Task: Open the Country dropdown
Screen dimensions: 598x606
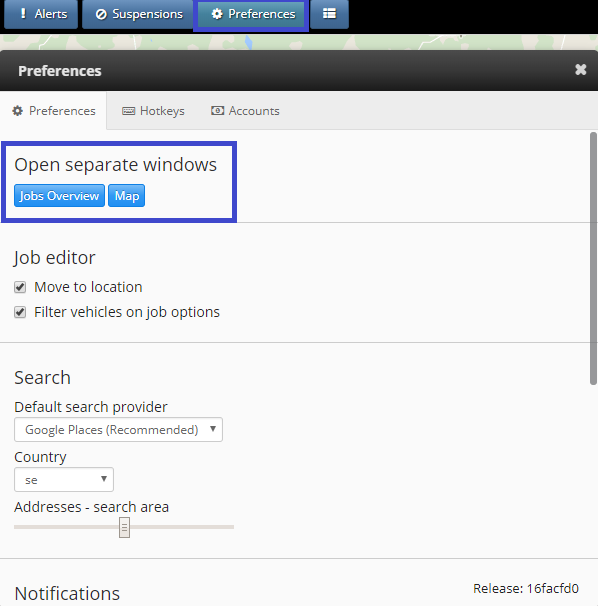Action: tap(64, 480)
